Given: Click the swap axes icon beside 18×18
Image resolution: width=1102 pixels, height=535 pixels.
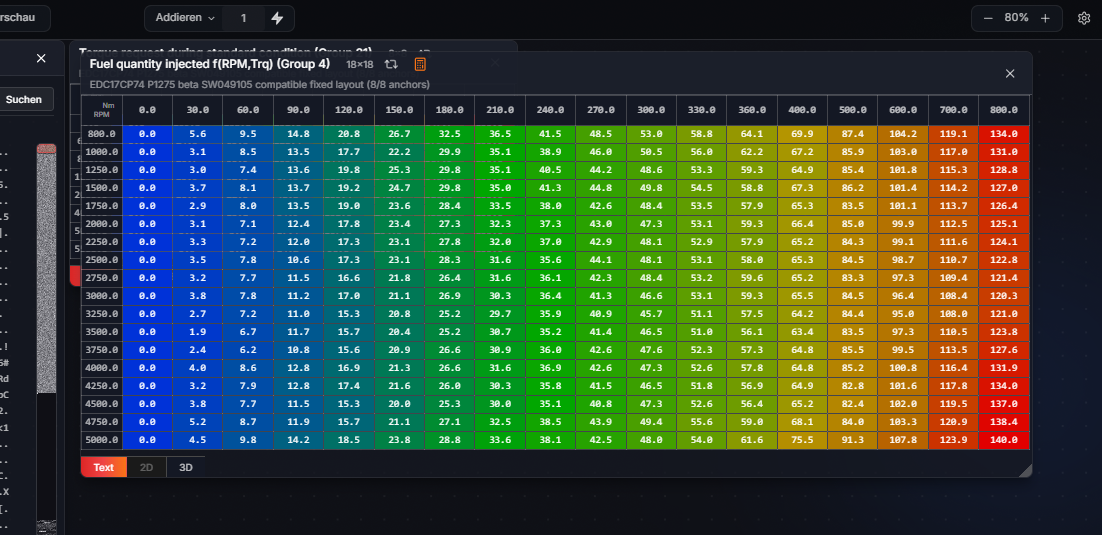Looking at the screenshot, I should pyautogui.click(x=391, y=64).
